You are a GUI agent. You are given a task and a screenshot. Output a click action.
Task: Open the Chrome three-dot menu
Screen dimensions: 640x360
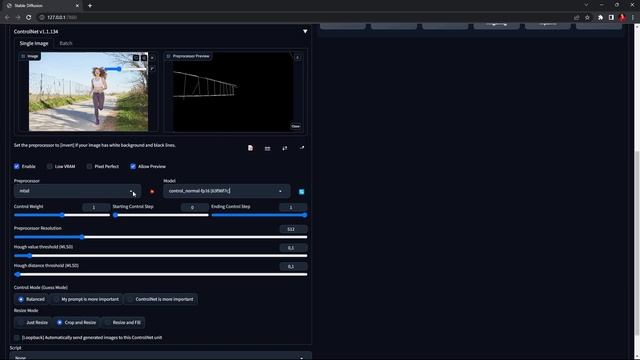coord(633,18)
